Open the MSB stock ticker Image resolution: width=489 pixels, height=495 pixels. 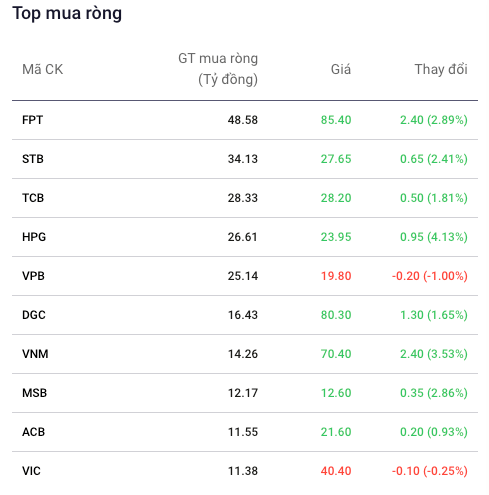(x=34, y=393)
